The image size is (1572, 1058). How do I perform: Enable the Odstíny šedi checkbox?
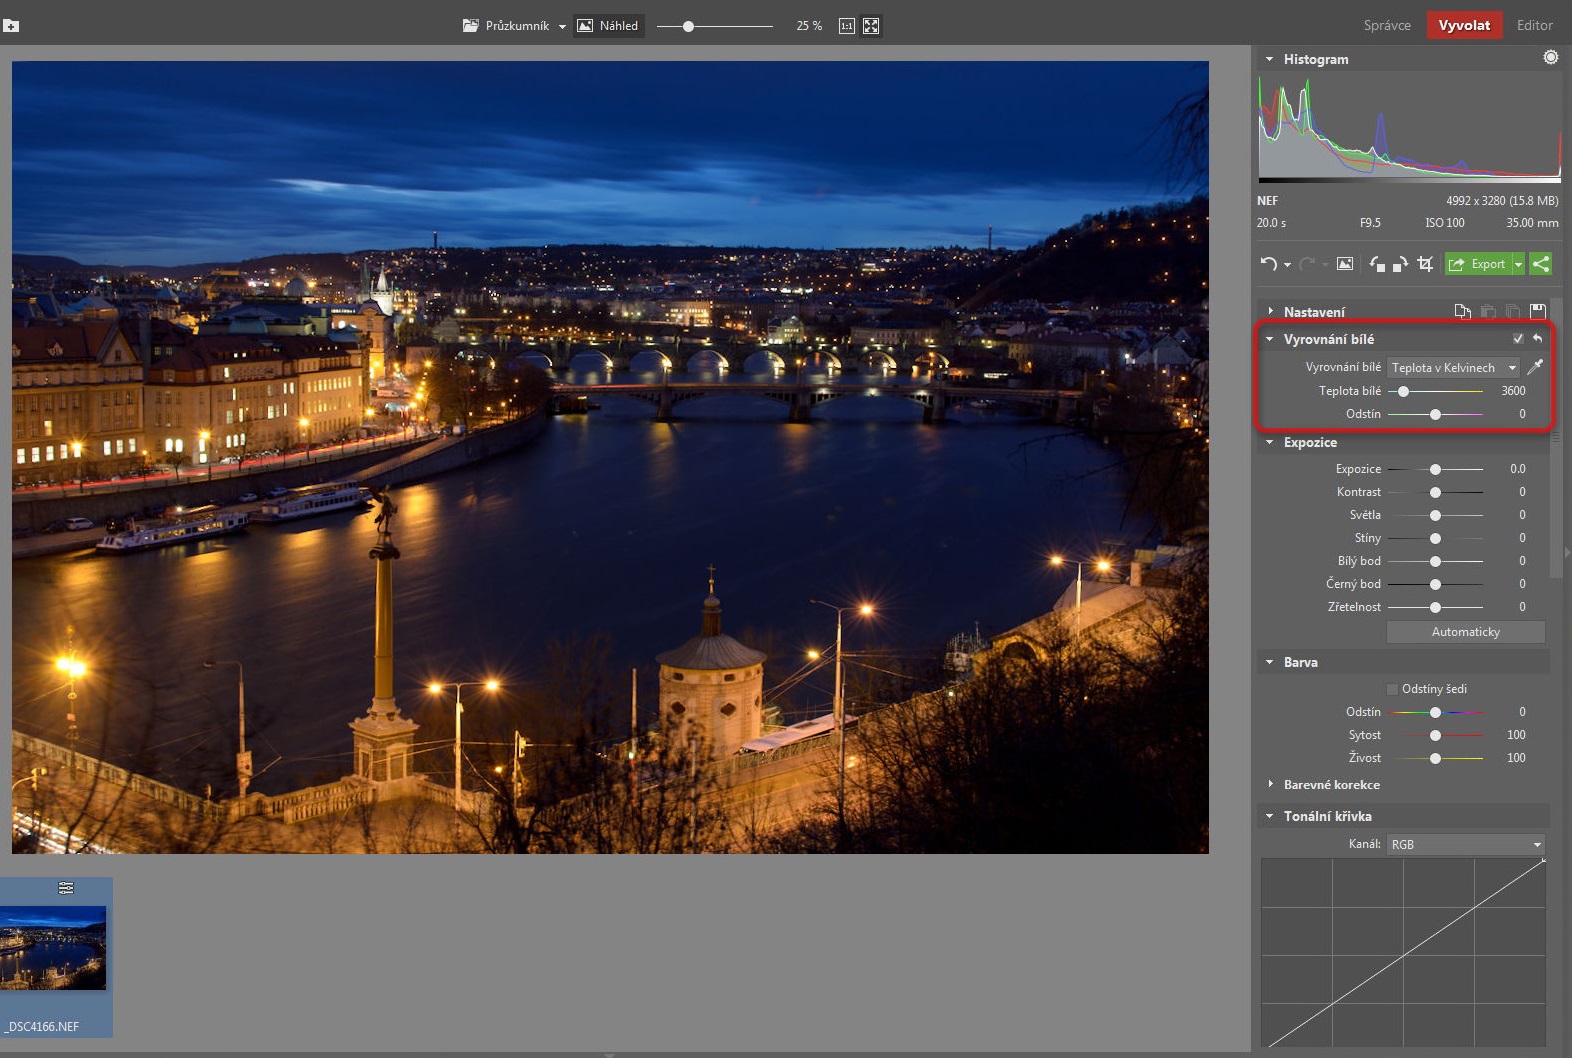pyautogui.click(x=1392, y=689)
